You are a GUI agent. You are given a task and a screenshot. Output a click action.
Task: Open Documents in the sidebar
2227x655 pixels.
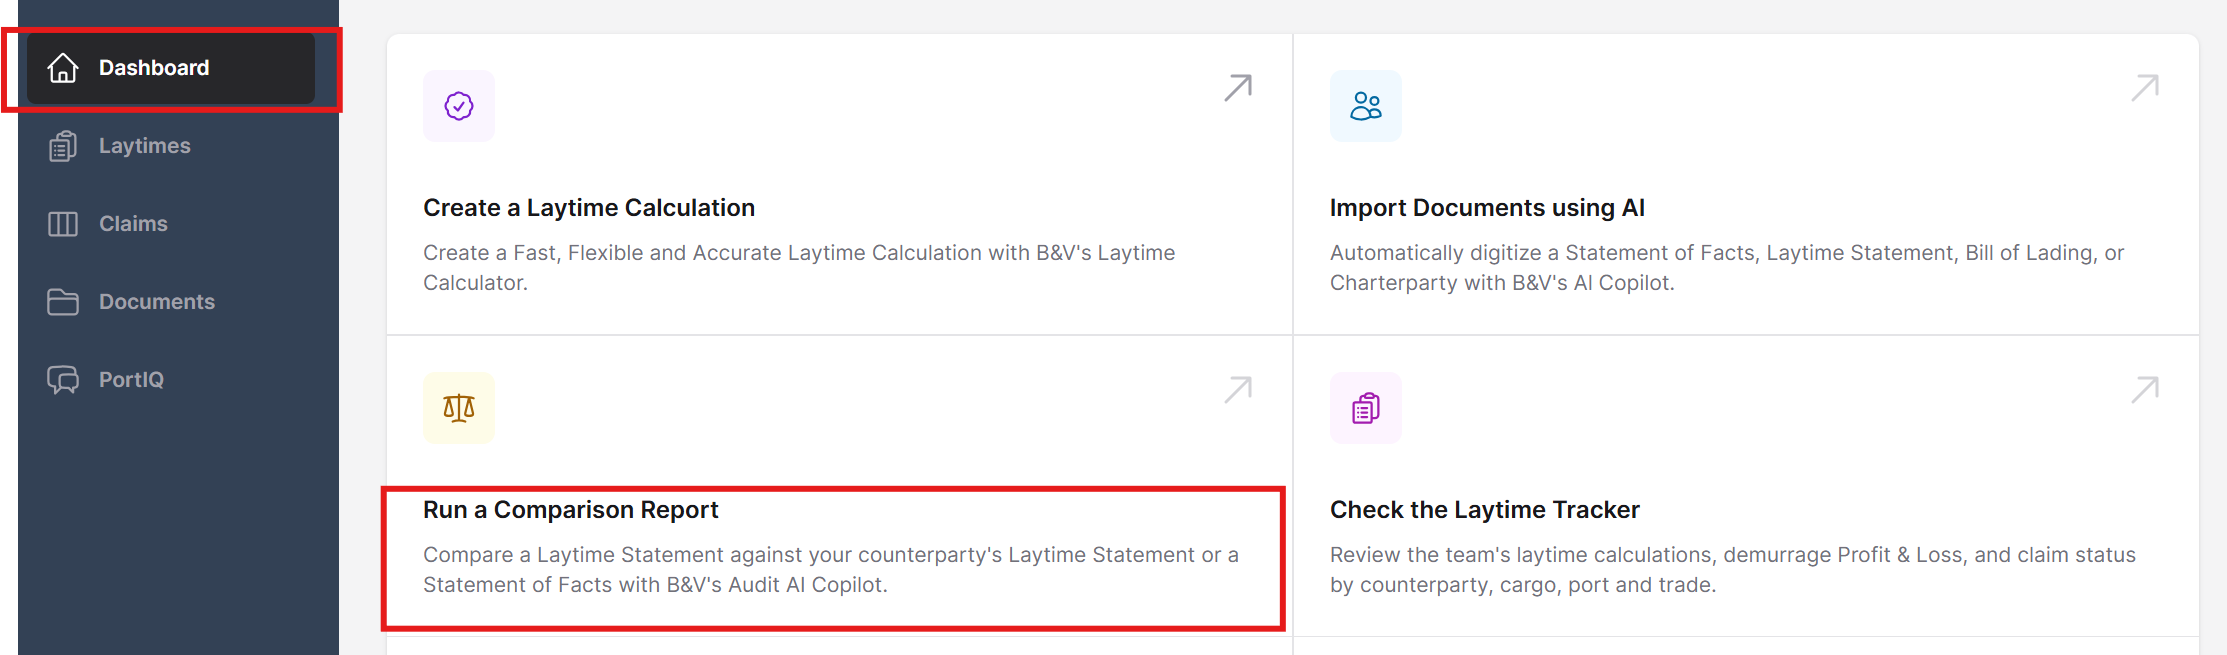(157, 302)
